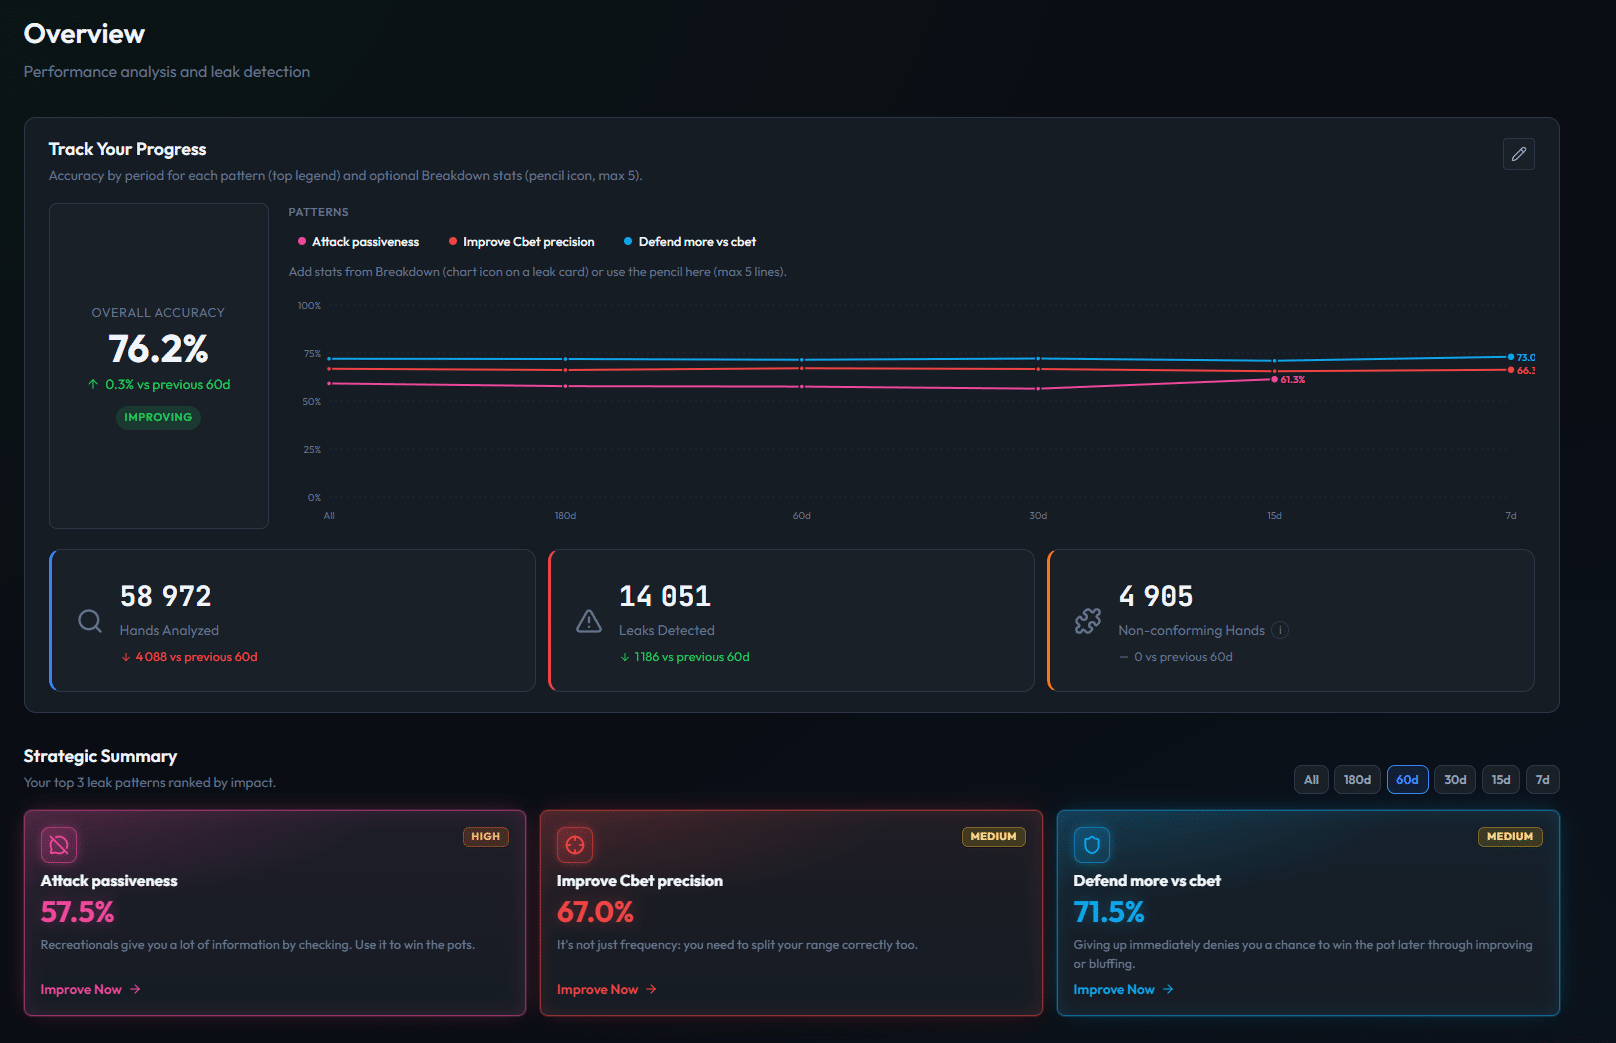Click the 57.5% Attack passiveness value
Viewport: 1616px width, 1043px height.
tap(77, 912)
